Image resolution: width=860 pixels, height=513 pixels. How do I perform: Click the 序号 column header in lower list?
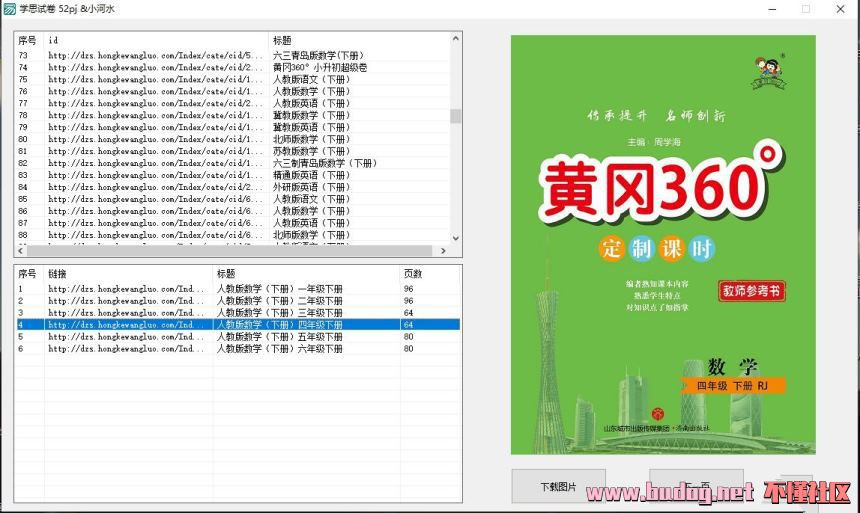tap(29, 274)
